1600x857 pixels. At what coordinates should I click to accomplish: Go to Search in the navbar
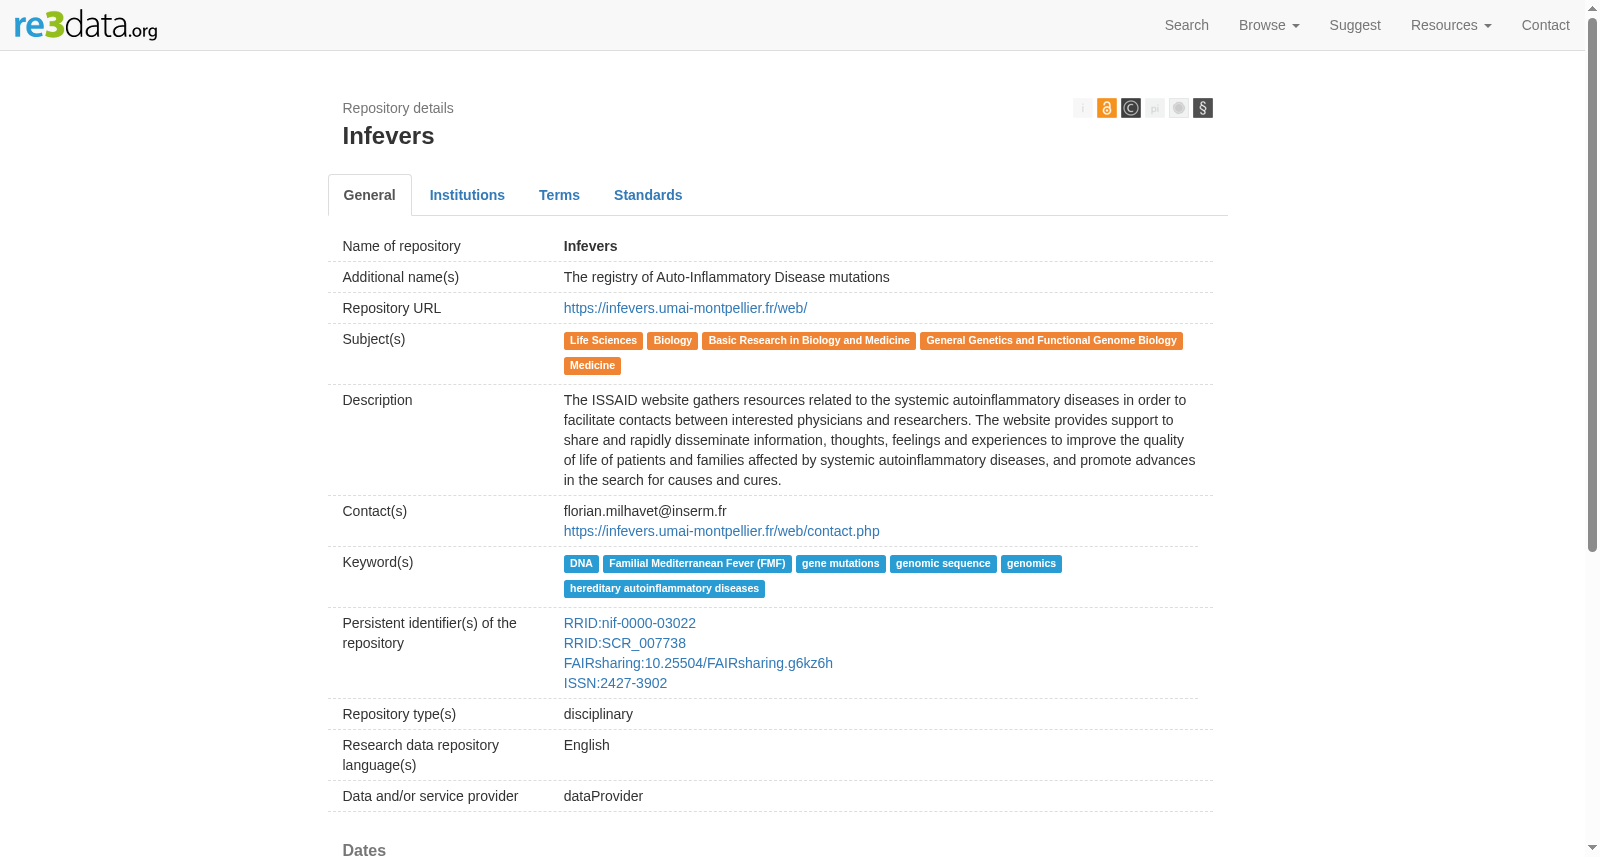[x=1187, y=25]
